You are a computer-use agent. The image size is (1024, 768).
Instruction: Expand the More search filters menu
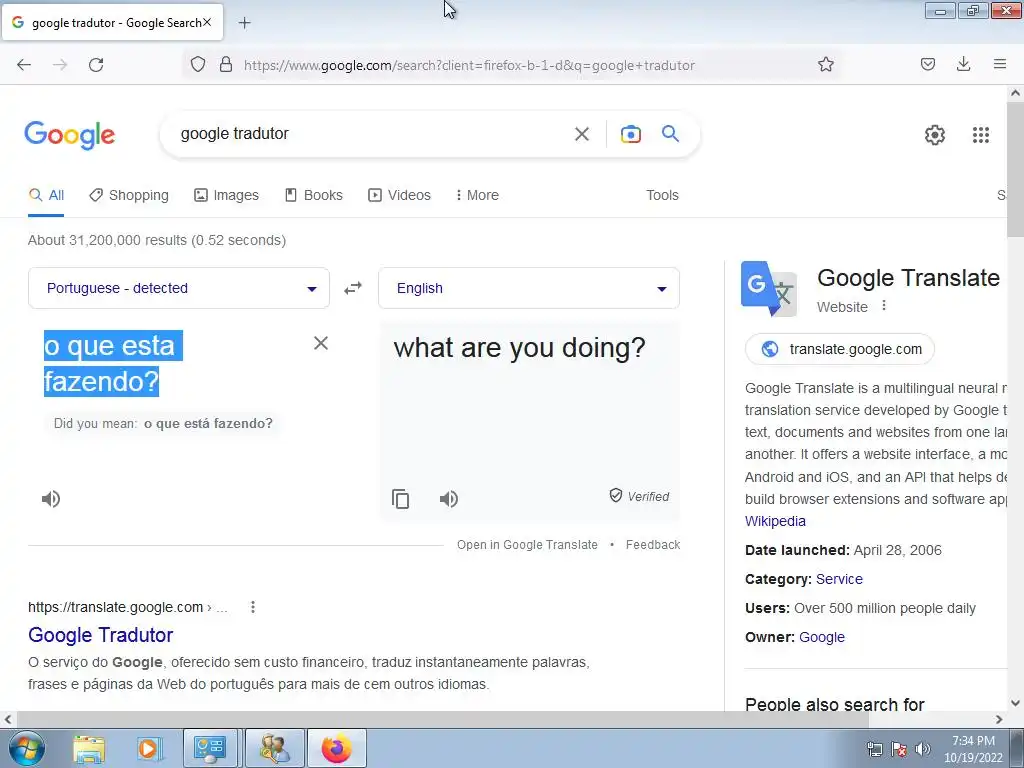(477, 195)
